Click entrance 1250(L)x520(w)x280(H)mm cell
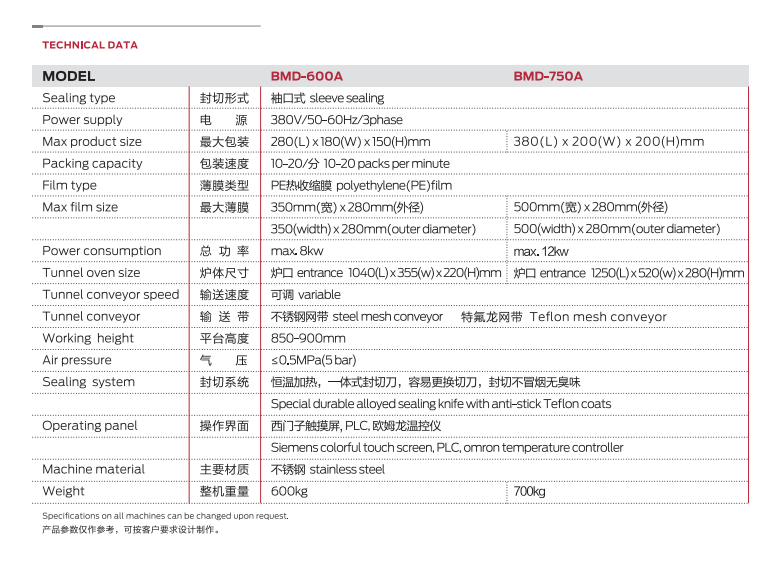 tap(629, 273)
